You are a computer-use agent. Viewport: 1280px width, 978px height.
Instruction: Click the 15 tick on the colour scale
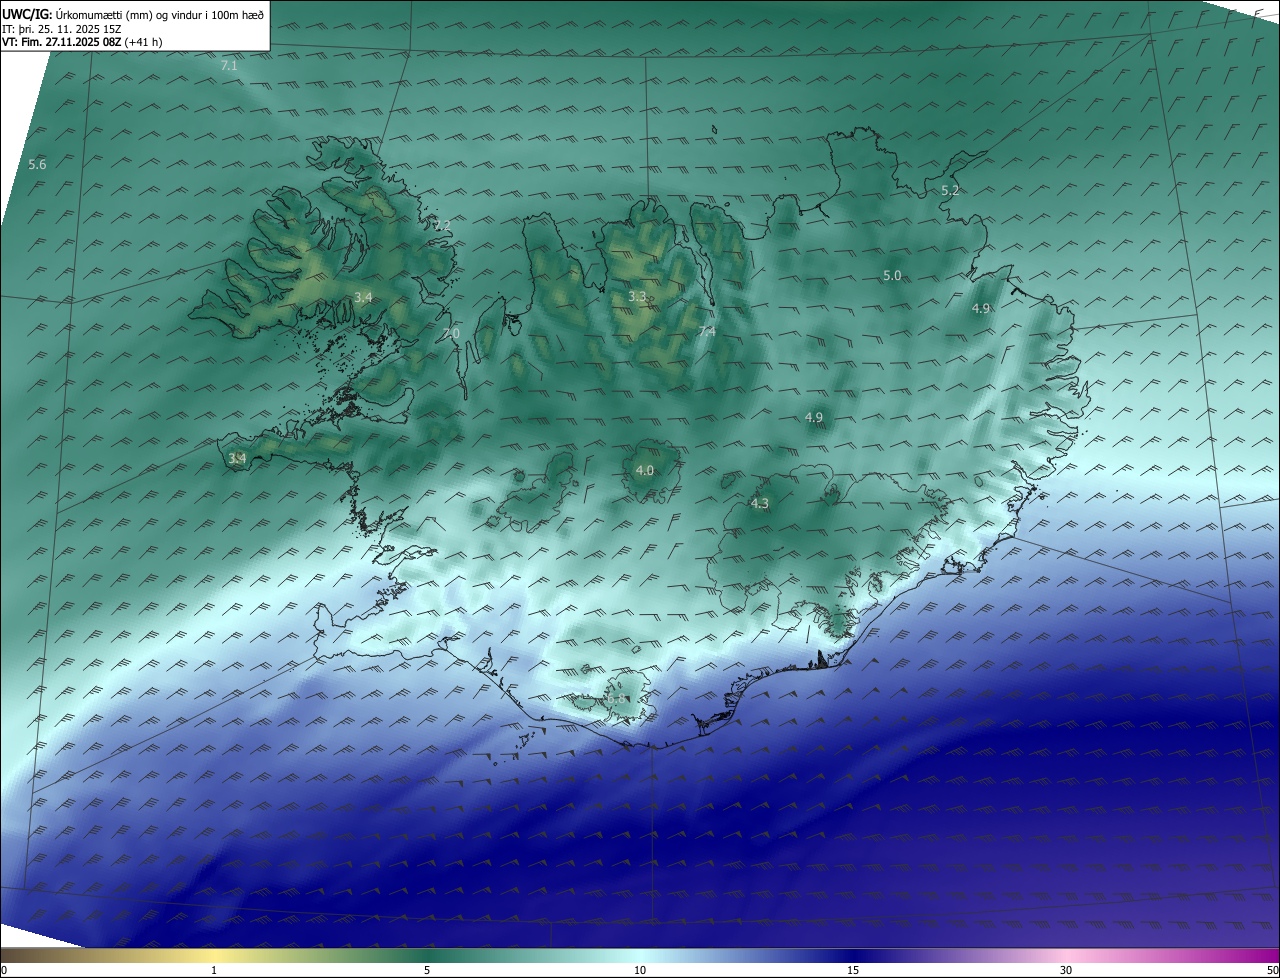853,970
